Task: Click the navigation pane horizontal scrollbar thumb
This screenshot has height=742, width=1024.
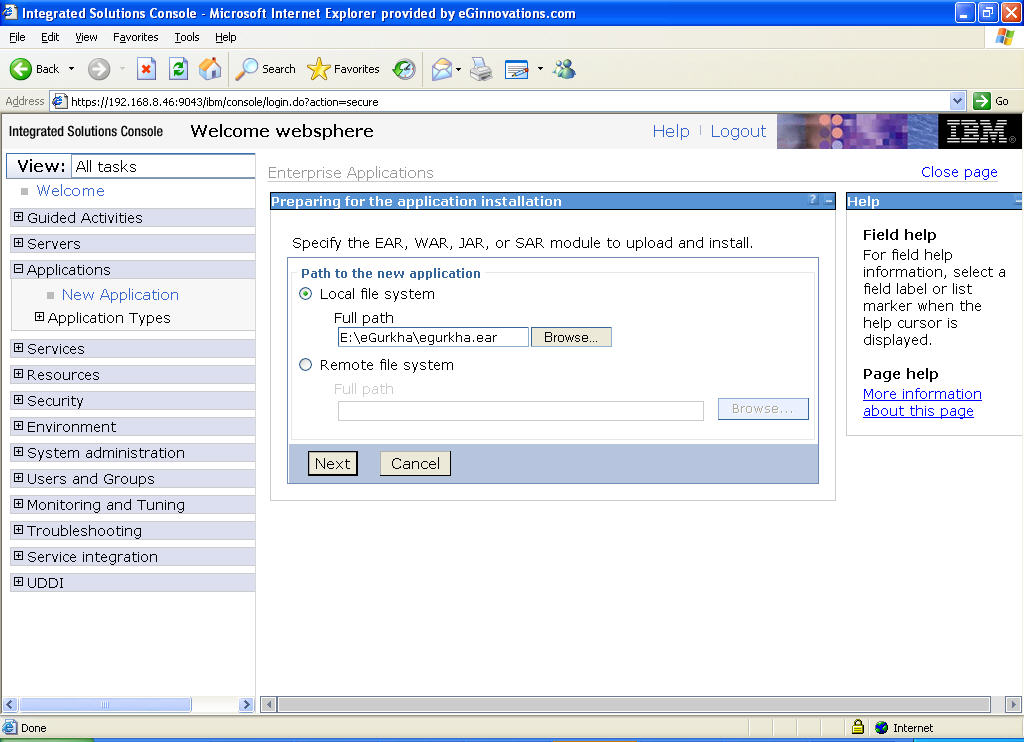Action: tap(104, 704)
